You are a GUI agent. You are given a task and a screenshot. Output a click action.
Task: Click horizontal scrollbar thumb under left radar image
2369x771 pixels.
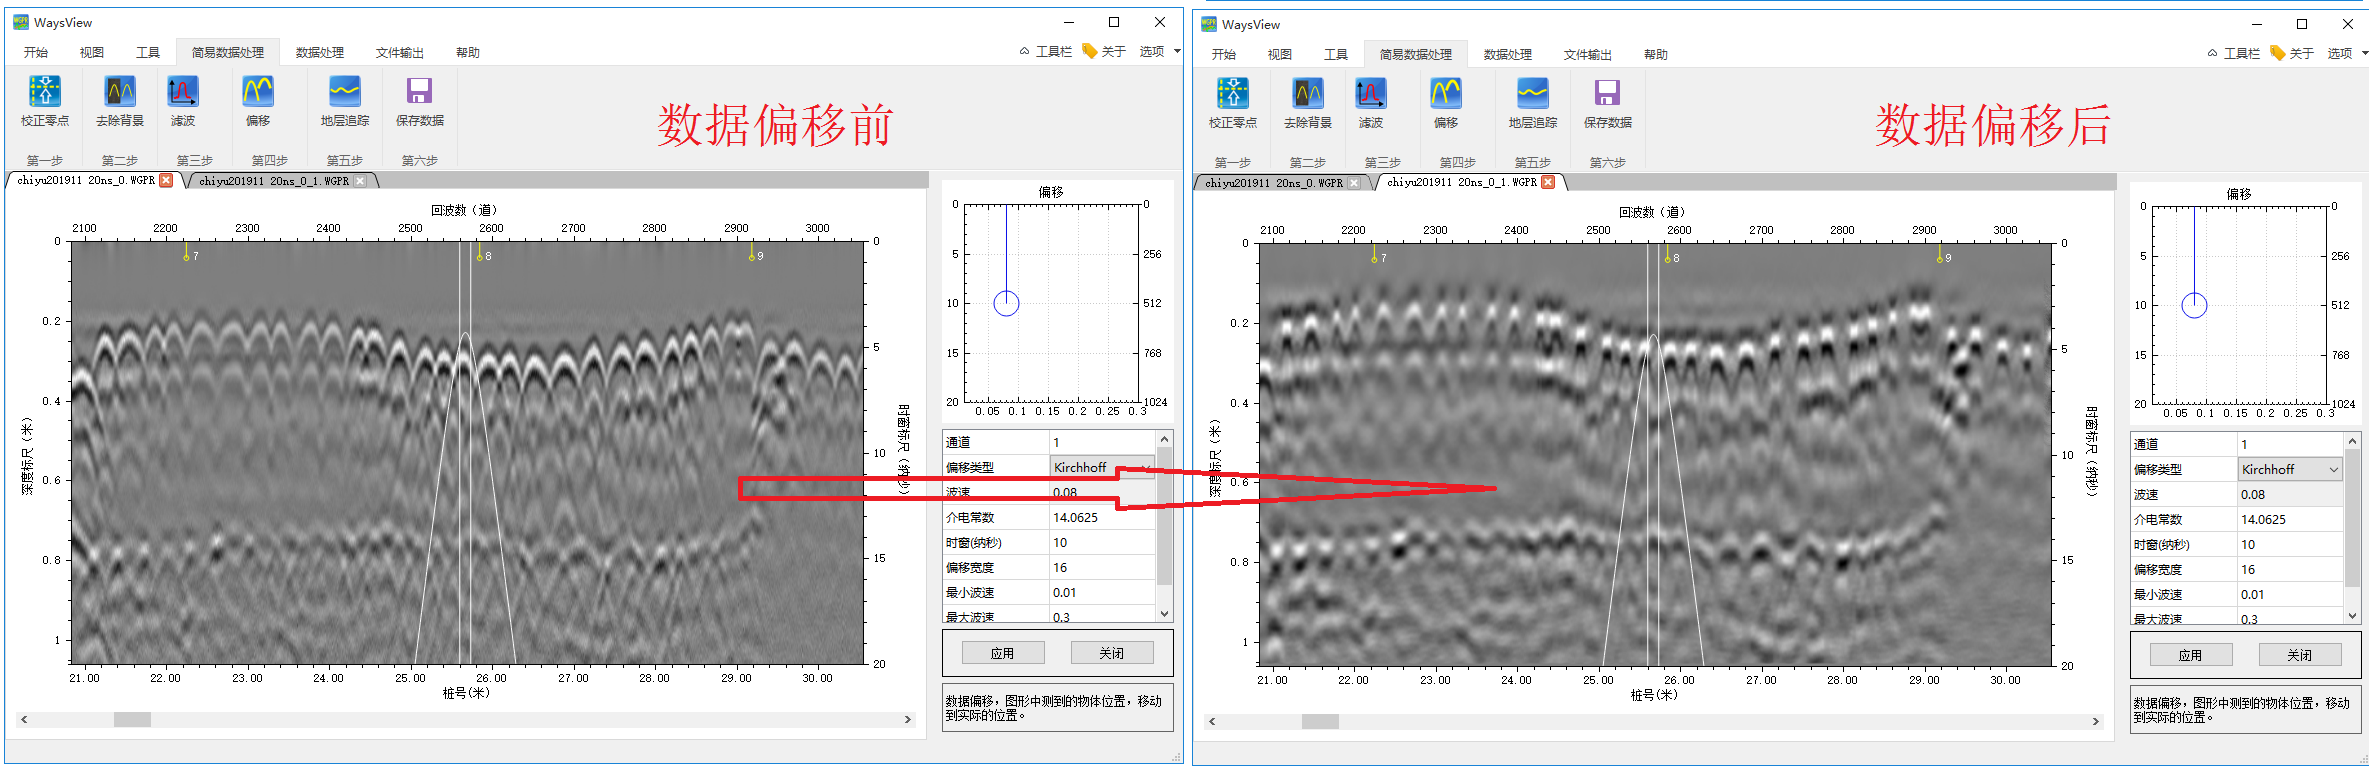coord(132,720)
